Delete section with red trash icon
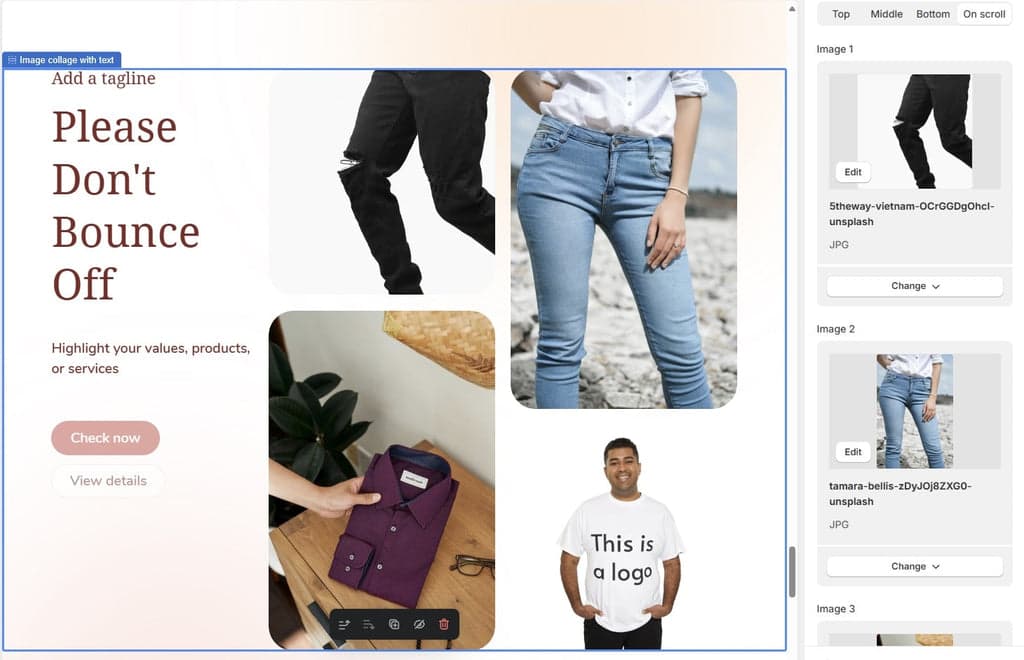The width and height of the screenshot is (1024, 660). (444, 625)
